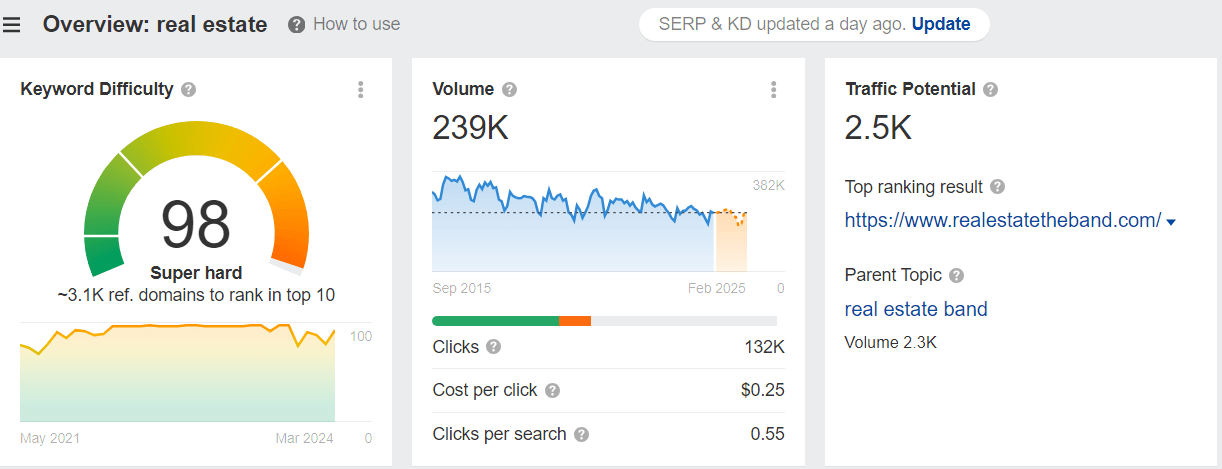Click help icon next to Traffic Potential
This screenshot has width=1222, height=469.
[x=990, y=89]
